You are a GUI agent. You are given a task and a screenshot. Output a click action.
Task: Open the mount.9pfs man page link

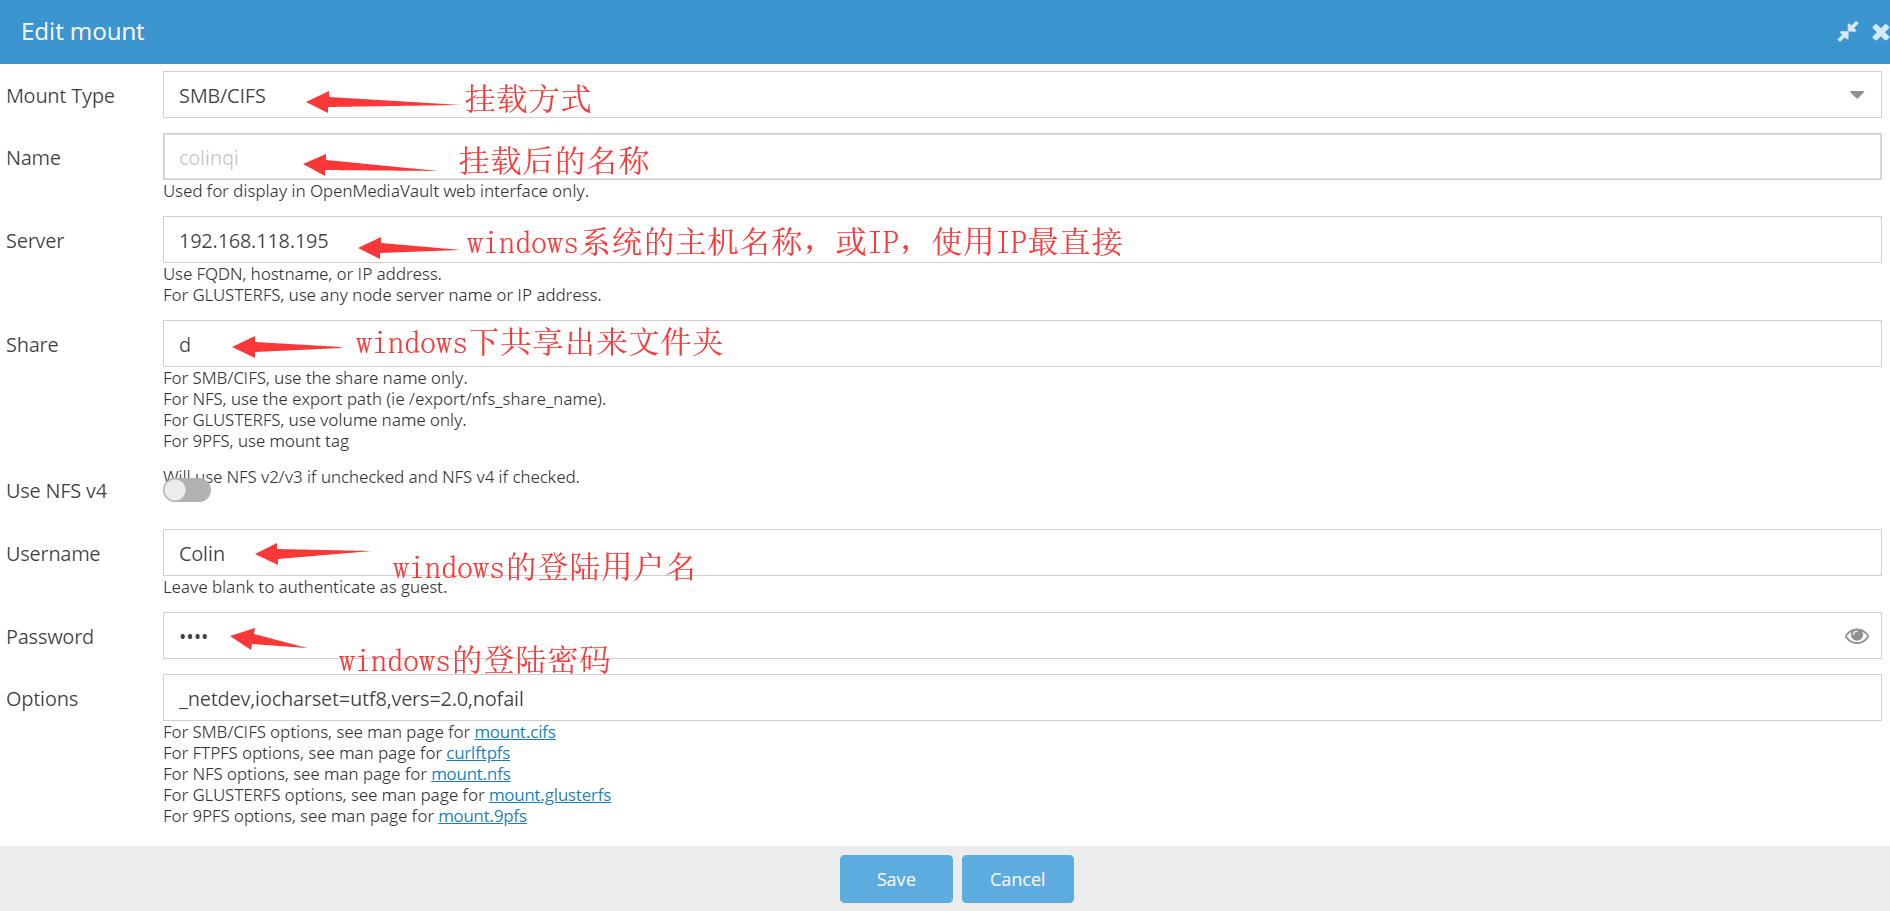coord(482,816)
